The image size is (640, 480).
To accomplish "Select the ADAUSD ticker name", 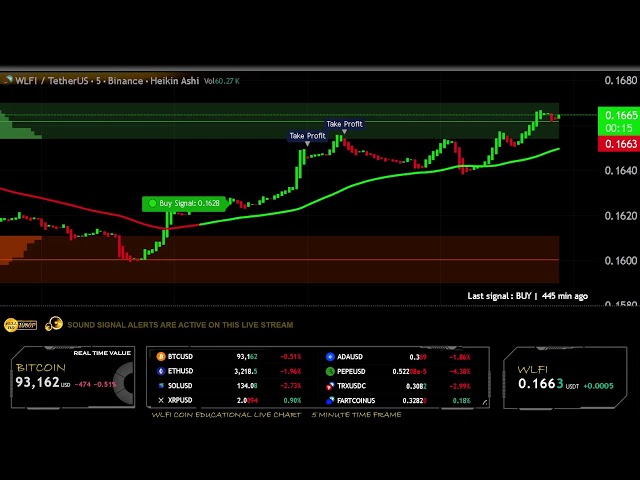I will point(350,357).
